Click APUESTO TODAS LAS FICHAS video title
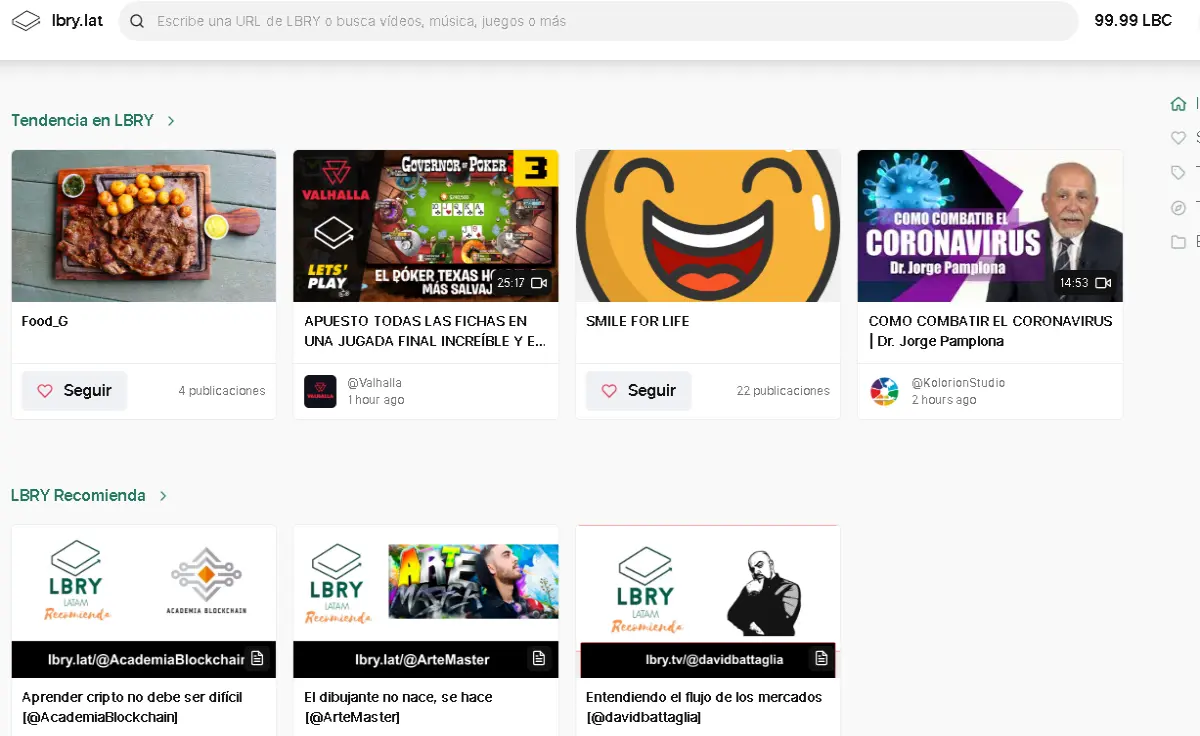Screen dimensions: 1200x736 [425, 331]
